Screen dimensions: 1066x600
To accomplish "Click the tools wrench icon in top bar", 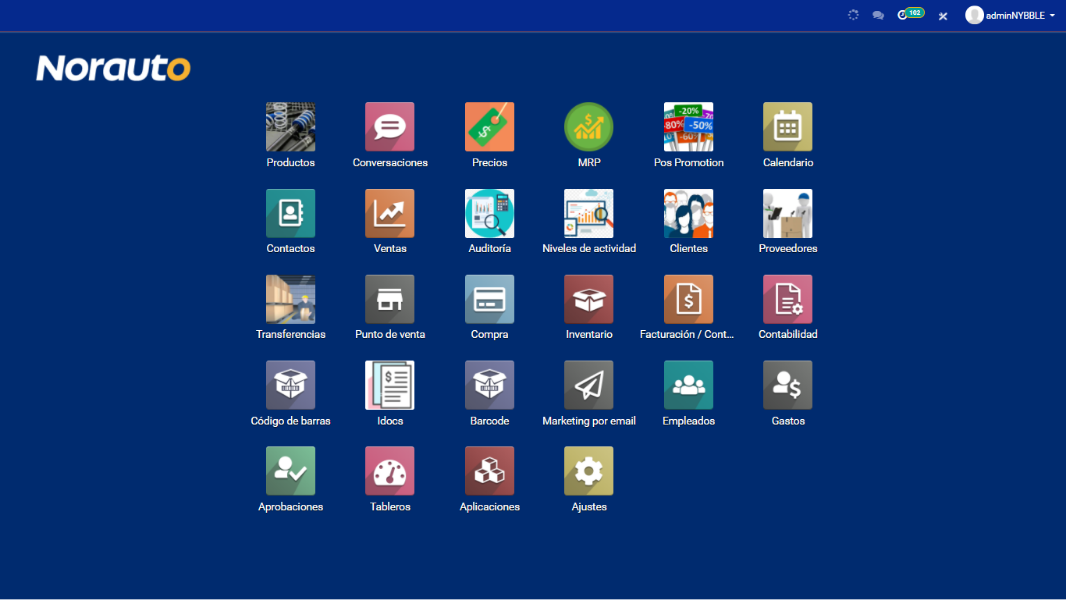I will (x=943, y=16).
